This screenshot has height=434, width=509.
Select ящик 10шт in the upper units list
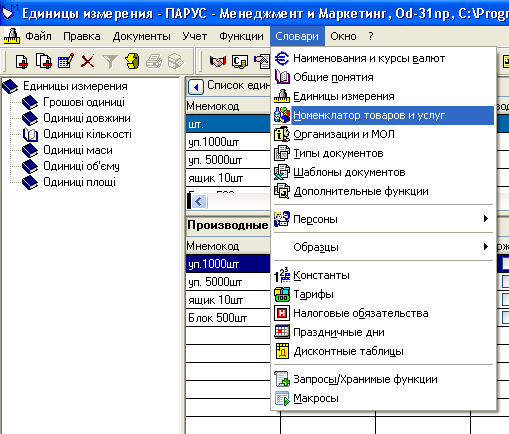pyautogui.click(x=228, y=178)
